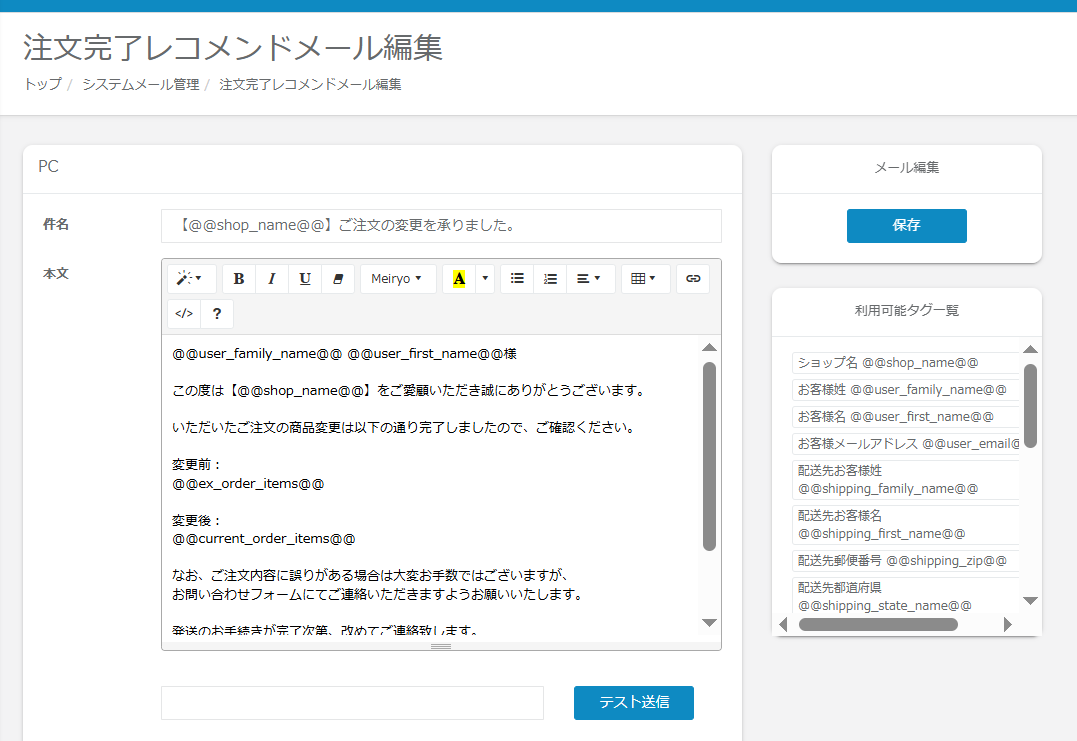Navigate to トップ breadcrumb link
1077x741 pixels.
(x=42, y=85)
